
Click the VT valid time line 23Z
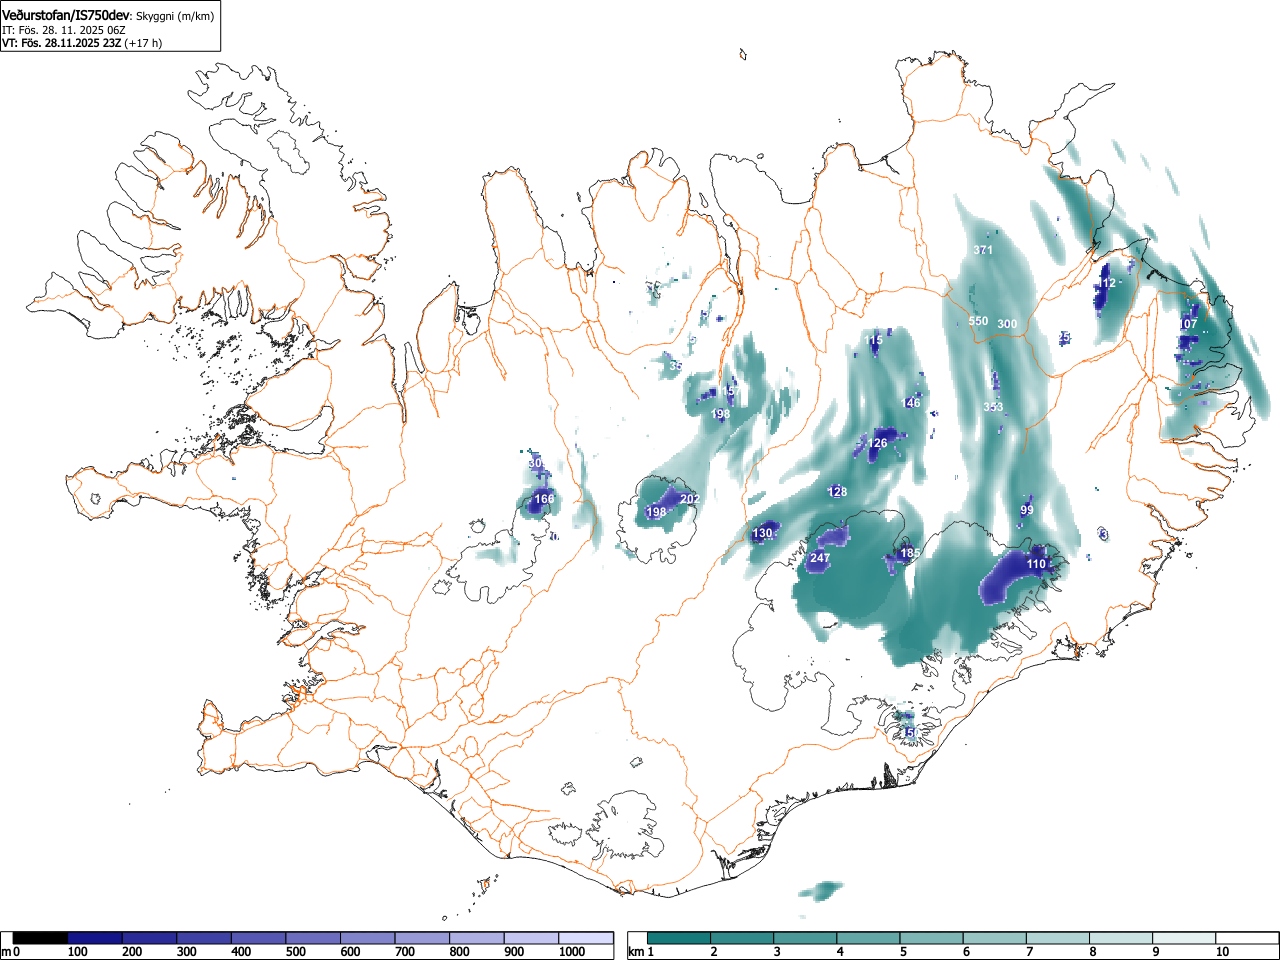point(82,43)
